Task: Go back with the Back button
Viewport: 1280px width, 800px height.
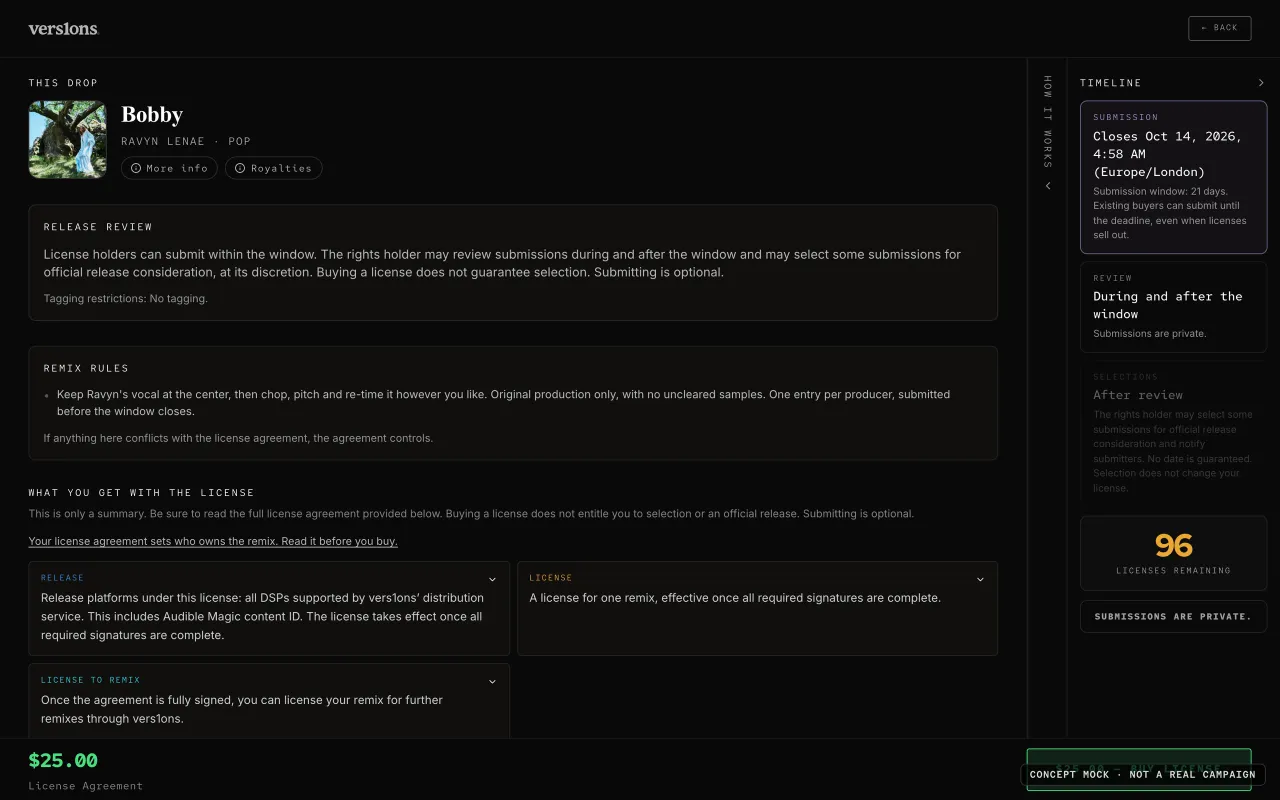Action: [x=1219, y=28]
